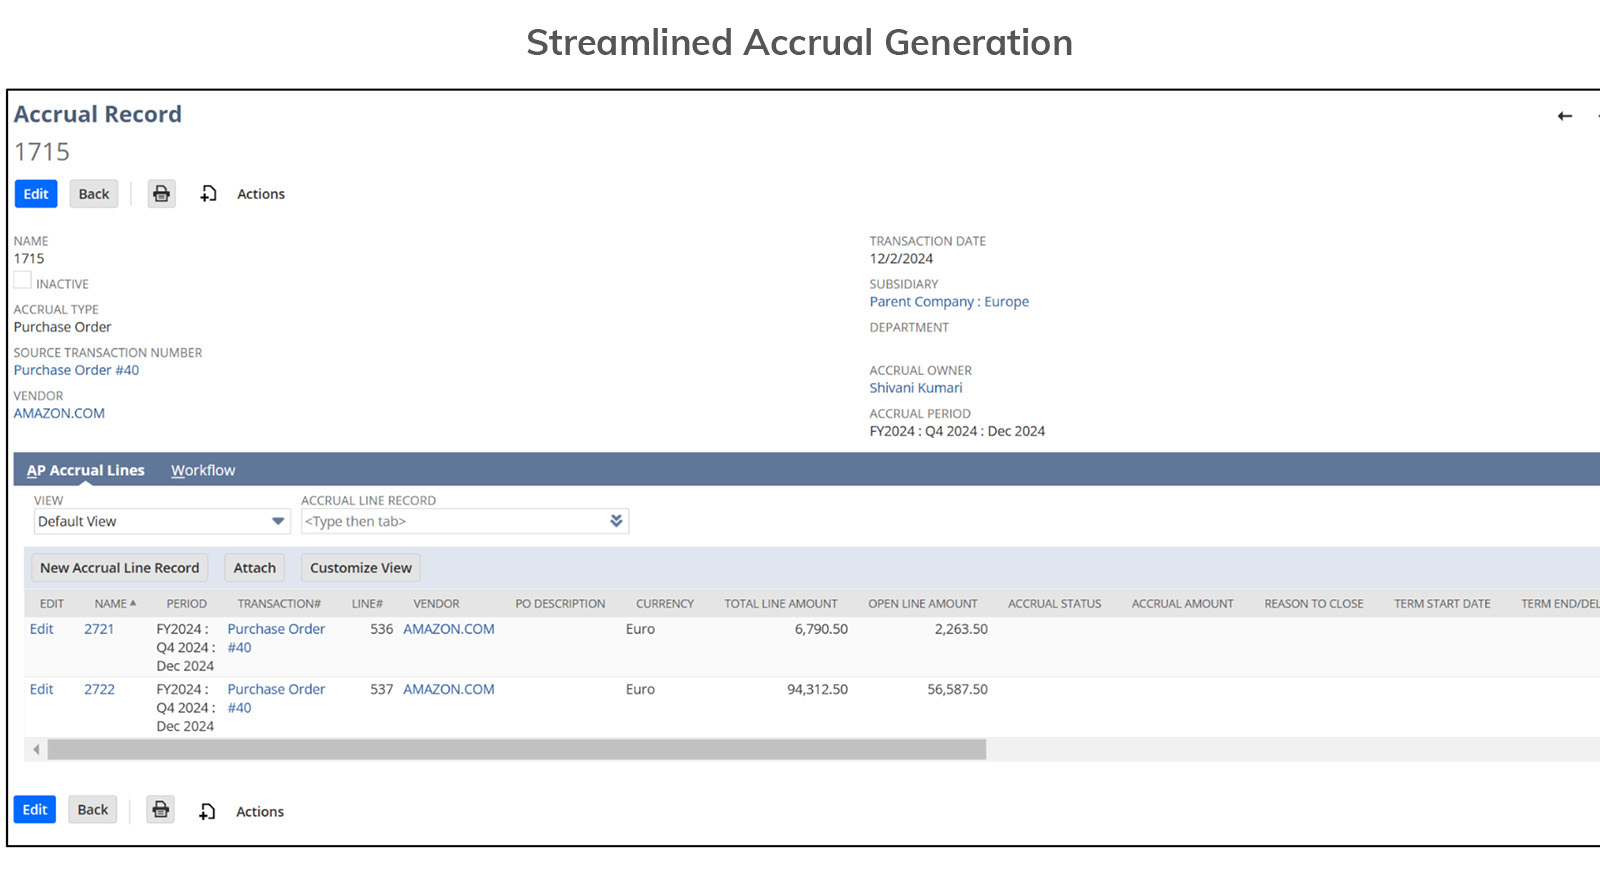
Task: Sort by the Name column header
Action: click(x=115, y=604)
